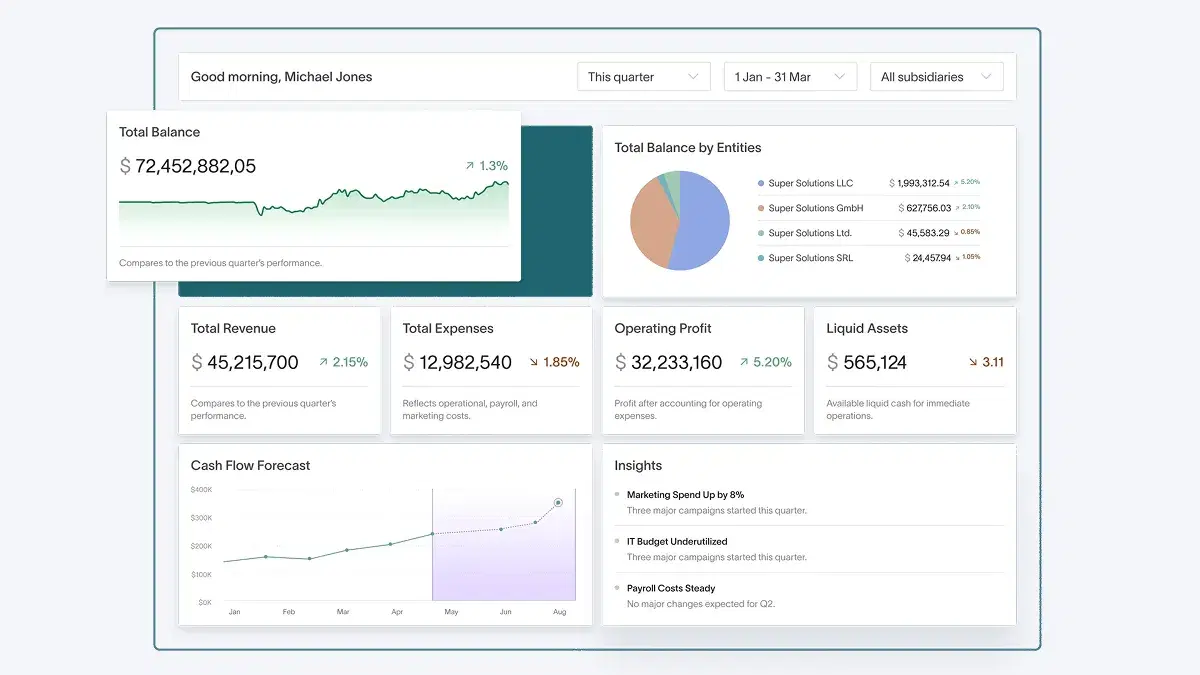Click the Liquid Assets card title

[867, 328]
